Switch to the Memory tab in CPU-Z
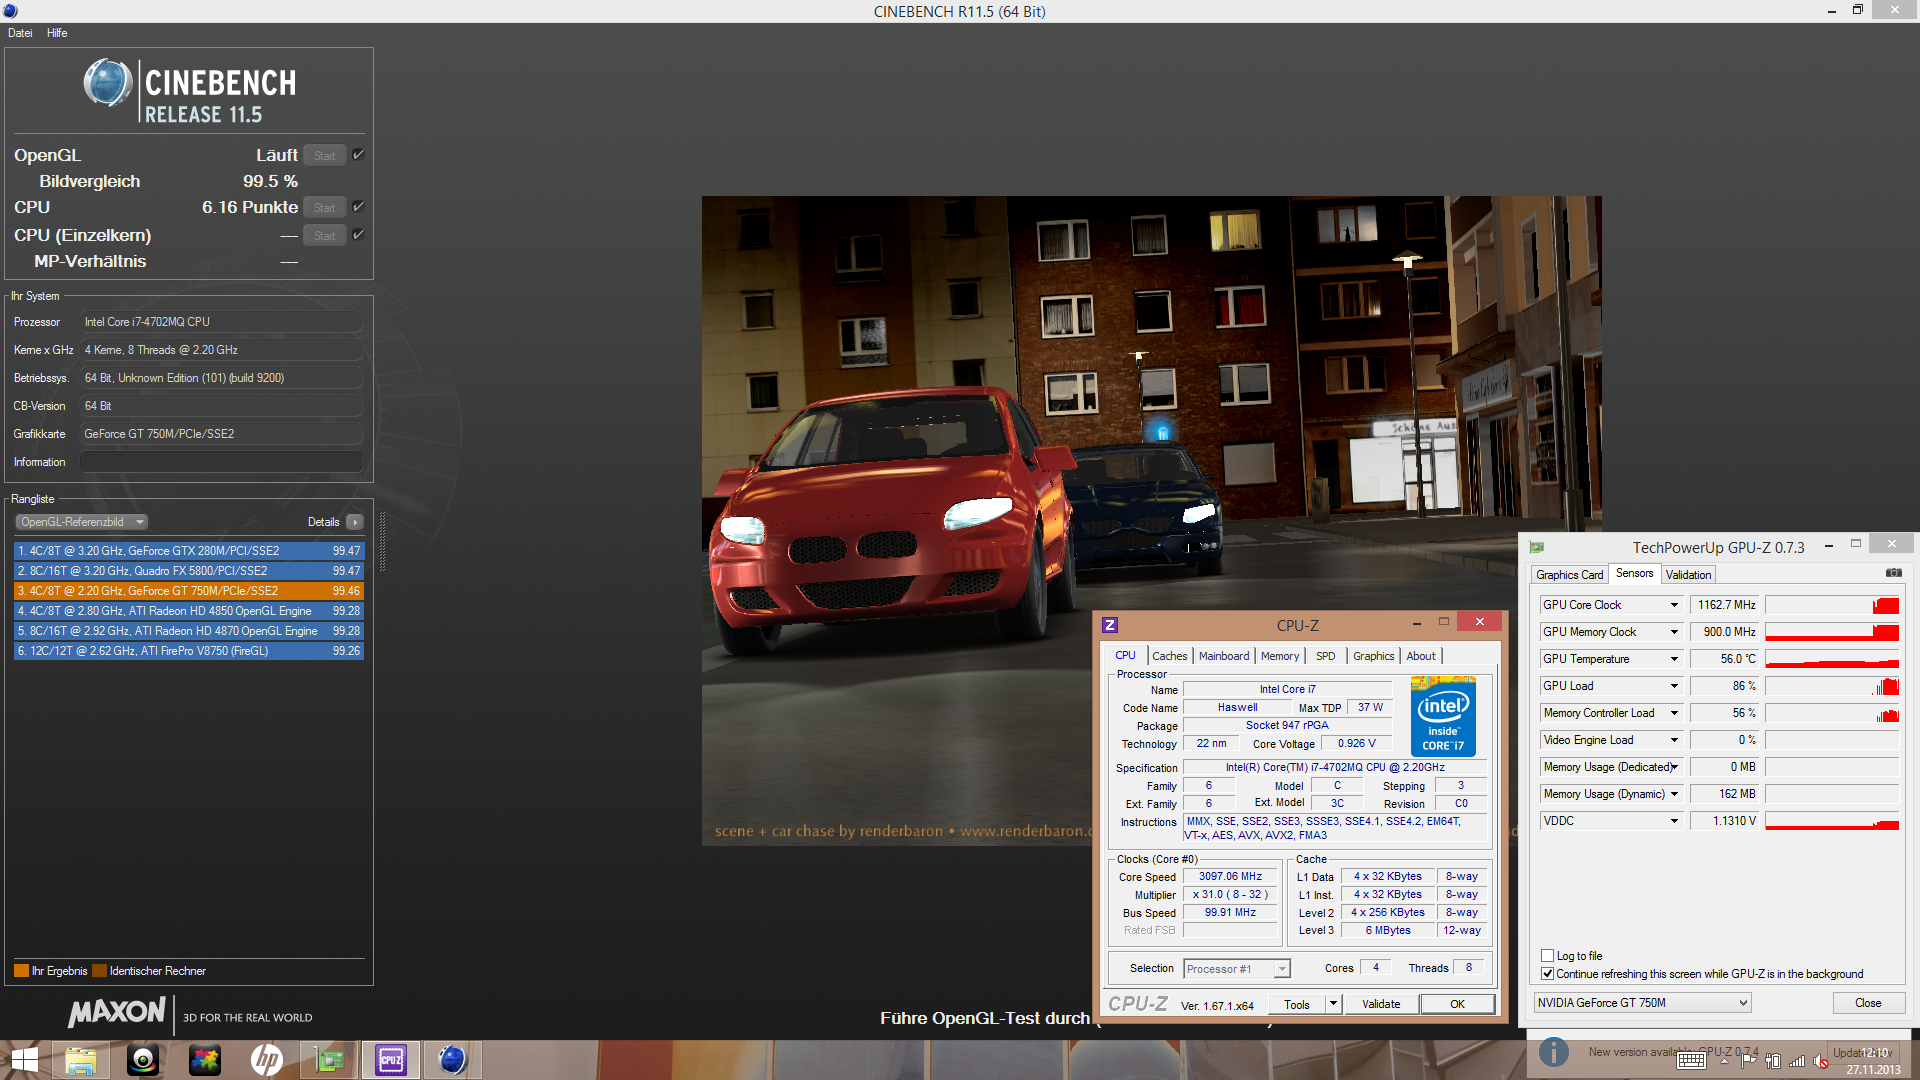Image resolution: width=1920 pixels, height=1080 pixels. coord(1280,656)
